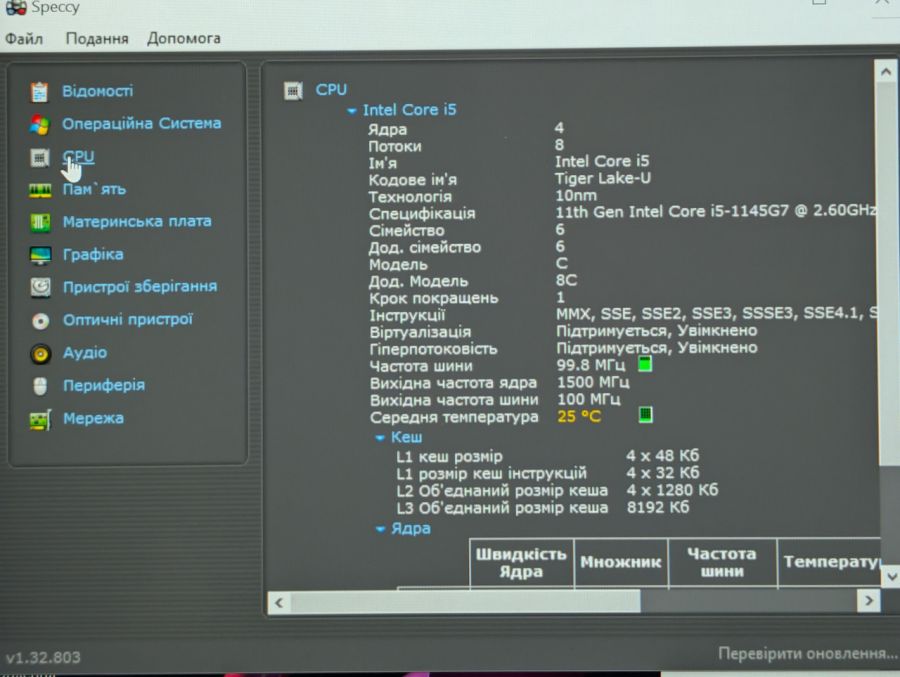Click the Аудіо speaker icon
Image resolution: width=900 pixels, height=677 pixels.
[x=40, y=354]
